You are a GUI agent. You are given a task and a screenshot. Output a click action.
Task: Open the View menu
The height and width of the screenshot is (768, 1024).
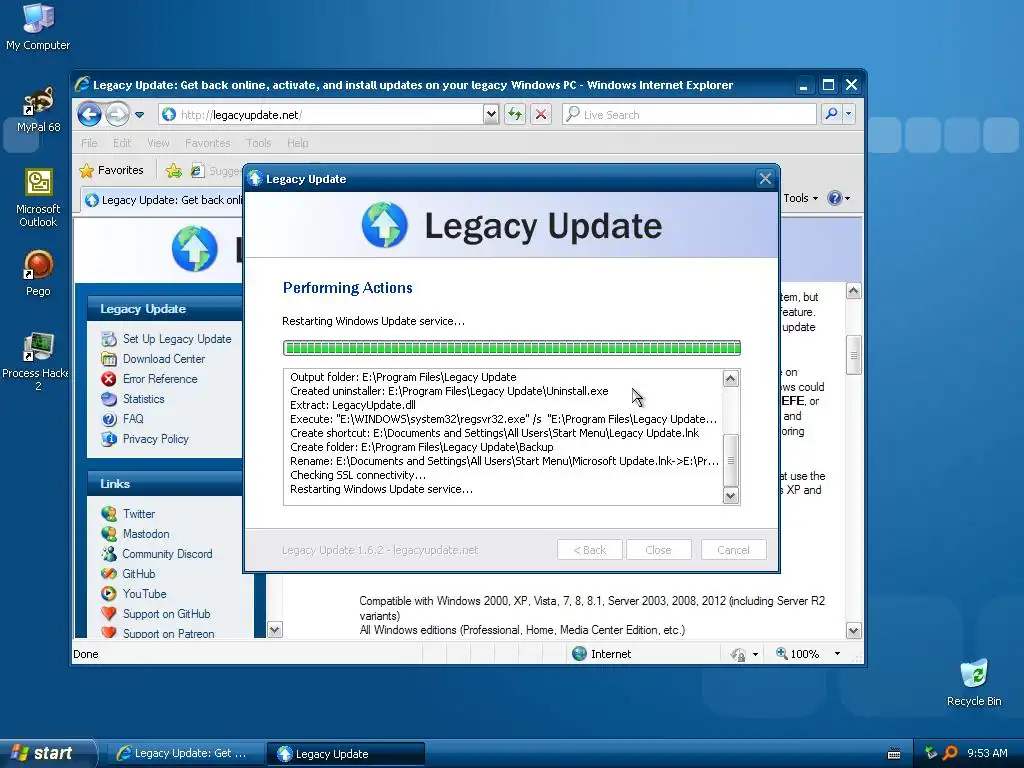pyautogui.click(x=158, y=143)
